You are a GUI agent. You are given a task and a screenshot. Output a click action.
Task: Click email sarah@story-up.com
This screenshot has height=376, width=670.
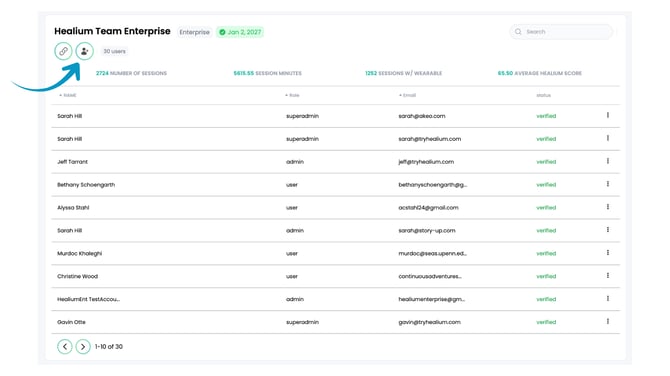coord(427,230)
